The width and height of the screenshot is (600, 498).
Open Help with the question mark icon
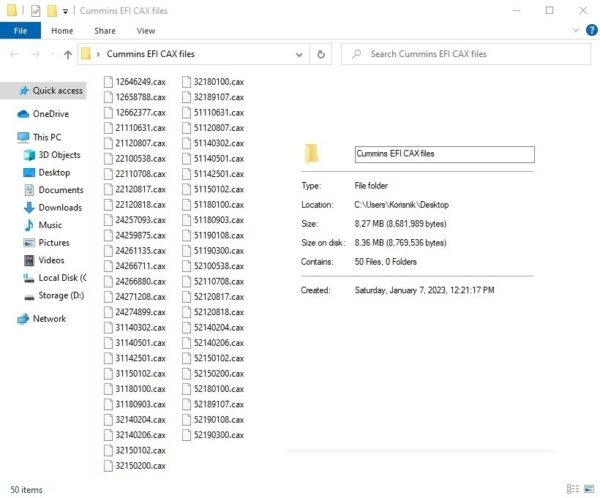[x=592, y=30]
